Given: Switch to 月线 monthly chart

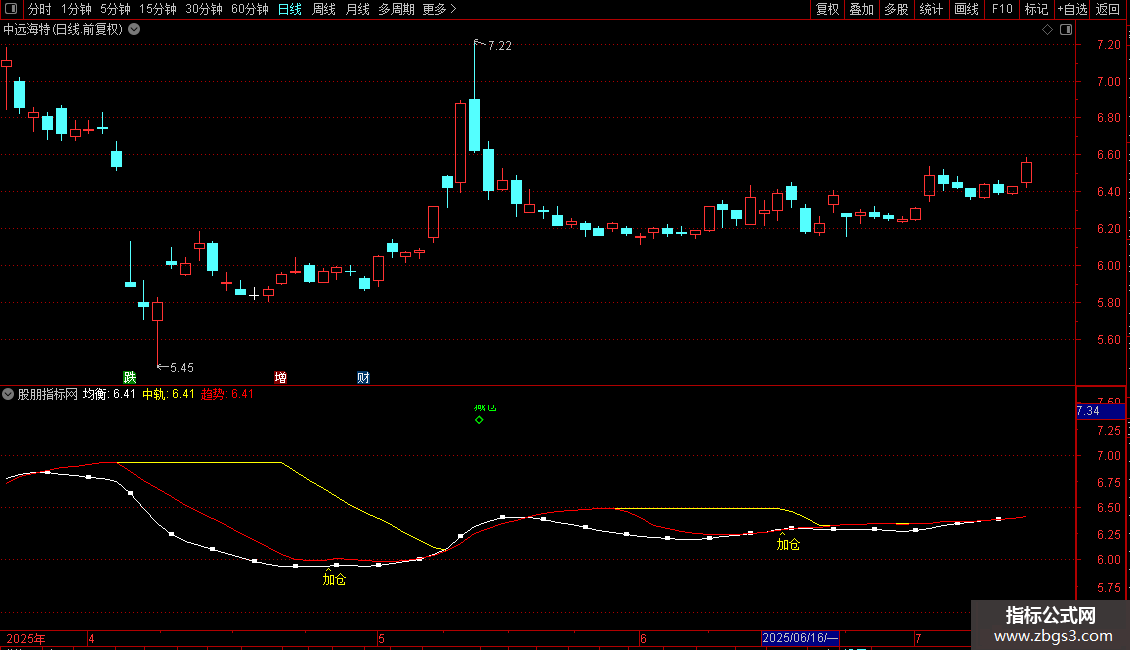Looking at the screenshot, I should click(357, 9).
